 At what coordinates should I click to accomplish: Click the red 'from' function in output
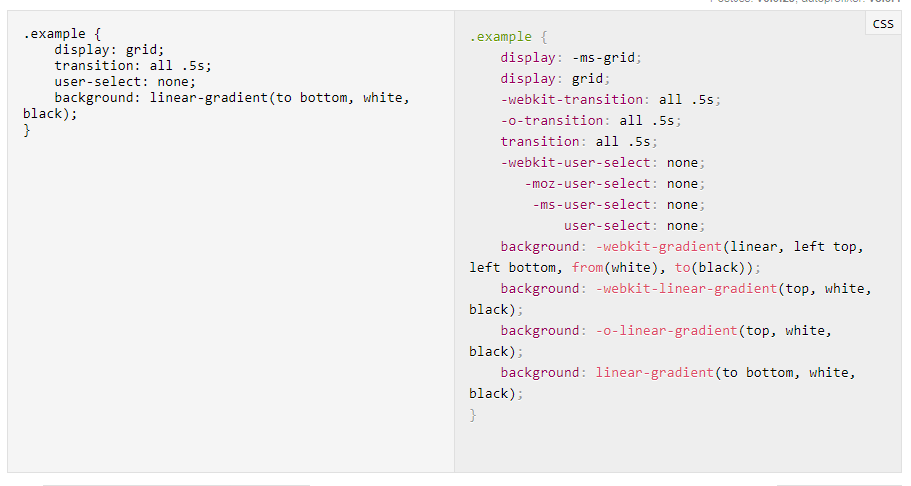[x=587, y=267]
